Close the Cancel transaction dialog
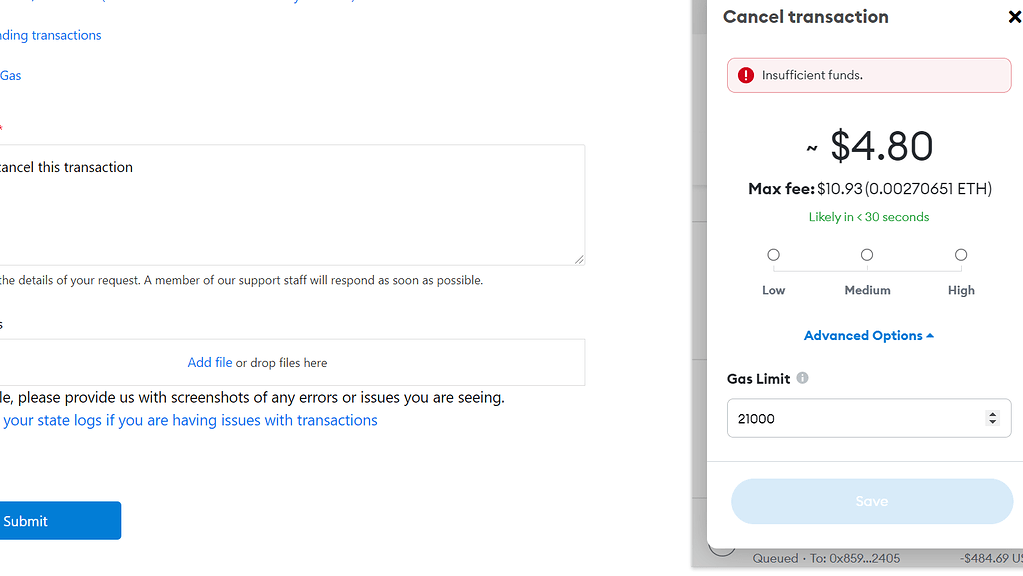The height and width of the screenshot is (576, 1023). [1014, 17]
